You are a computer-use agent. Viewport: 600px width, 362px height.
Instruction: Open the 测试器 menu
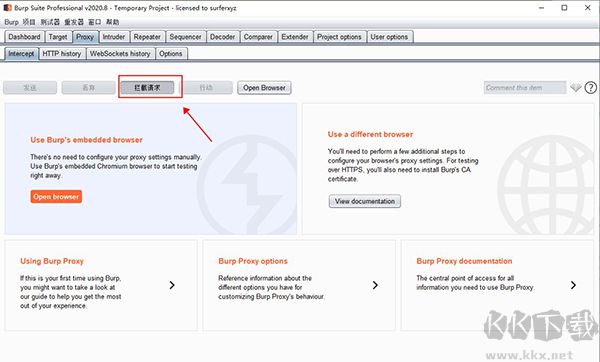click(50, 22)
